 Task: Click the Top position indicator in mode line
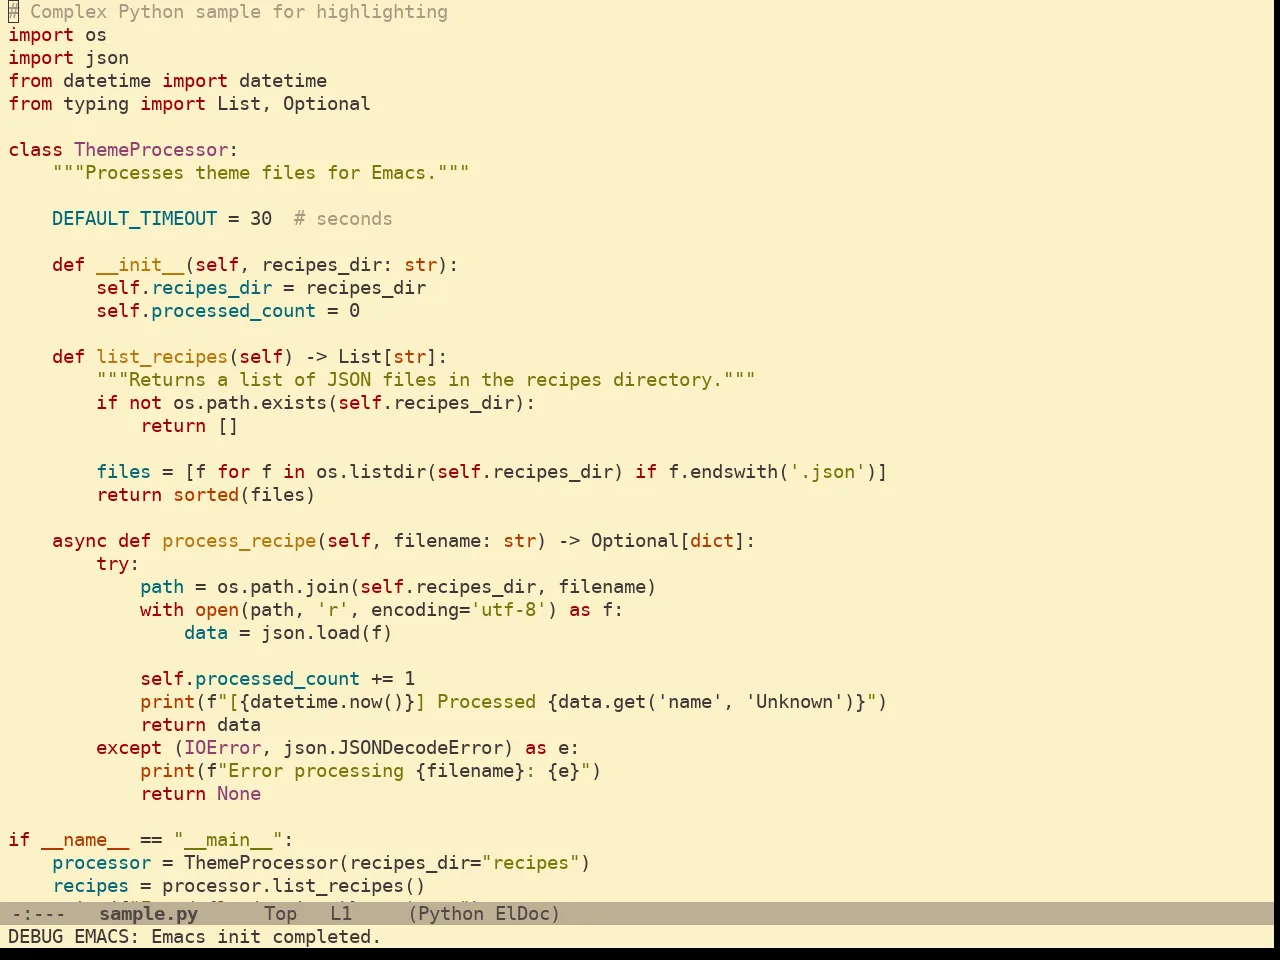click(280, 914)
